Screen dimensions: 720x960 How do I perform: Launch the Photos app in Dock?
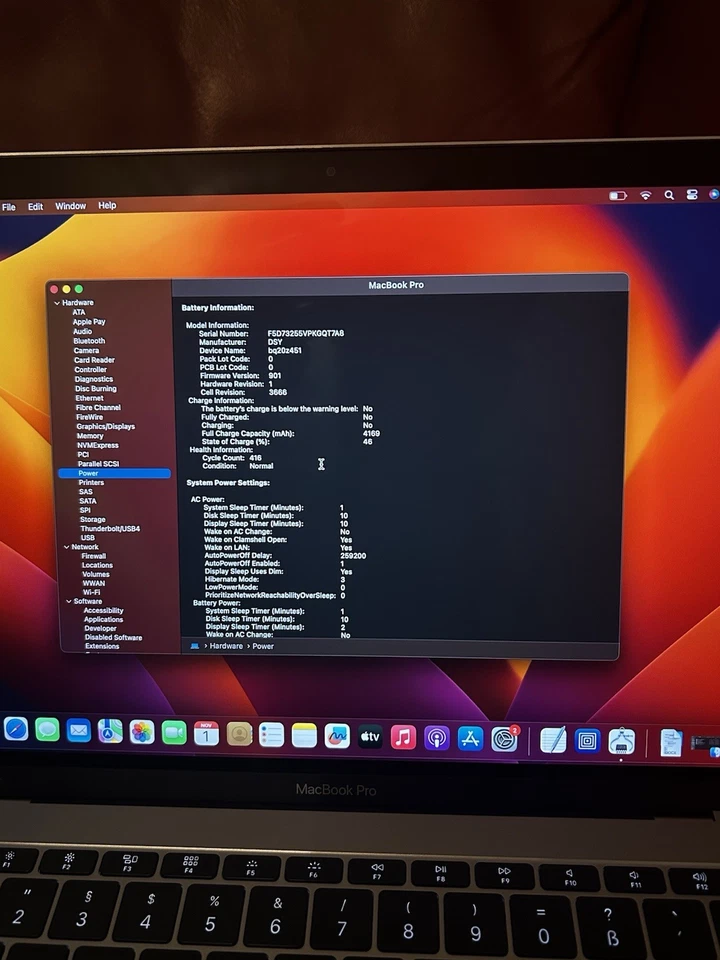click(142, 732)
